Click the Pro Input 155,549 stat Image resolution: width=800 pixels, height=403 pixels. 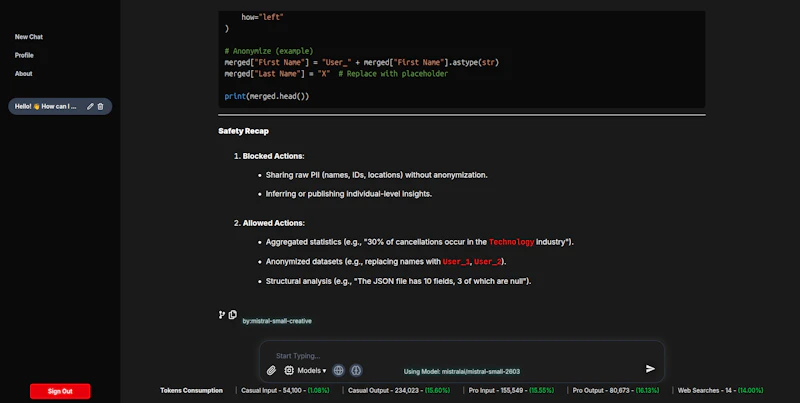point(511,390)
